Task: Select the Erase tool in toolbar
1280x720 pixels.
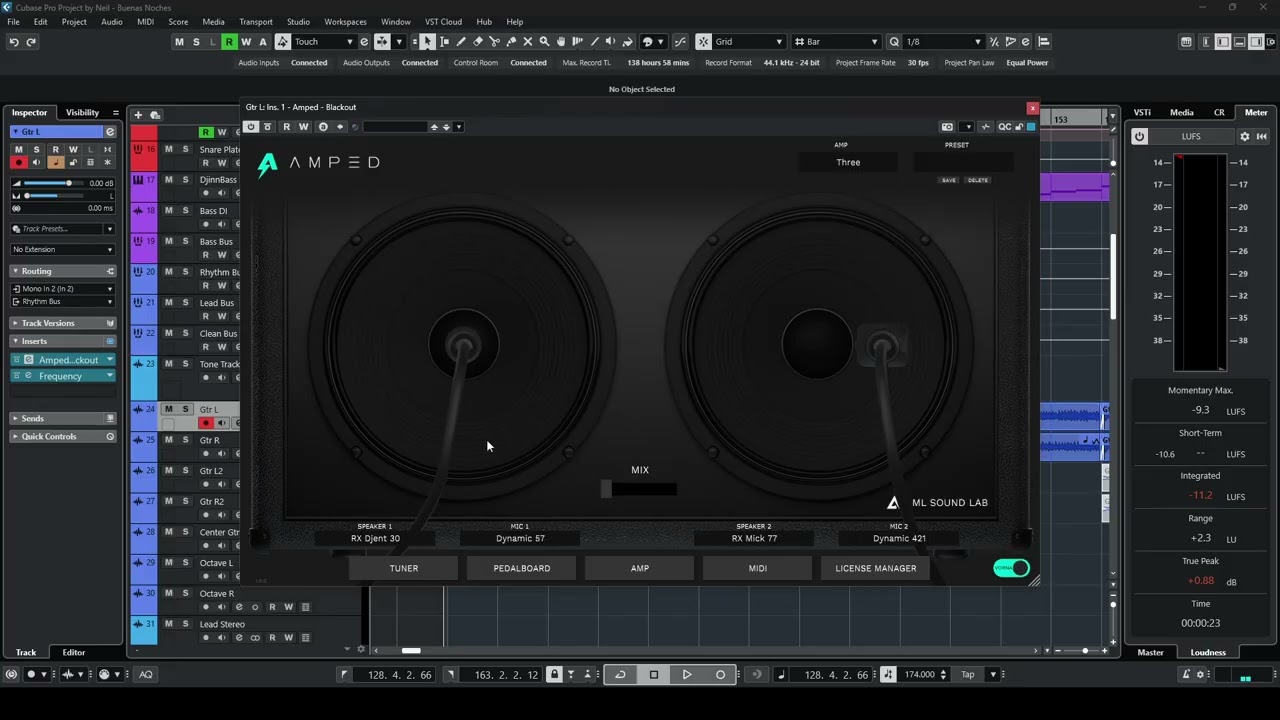Action: pos(477,42)
